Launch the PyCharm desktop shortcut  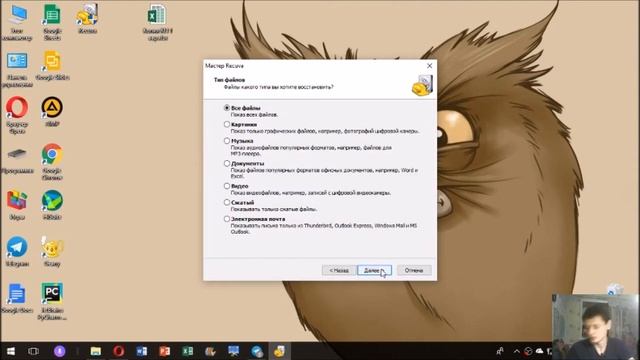pyautogui.click(x=52, y=301)
